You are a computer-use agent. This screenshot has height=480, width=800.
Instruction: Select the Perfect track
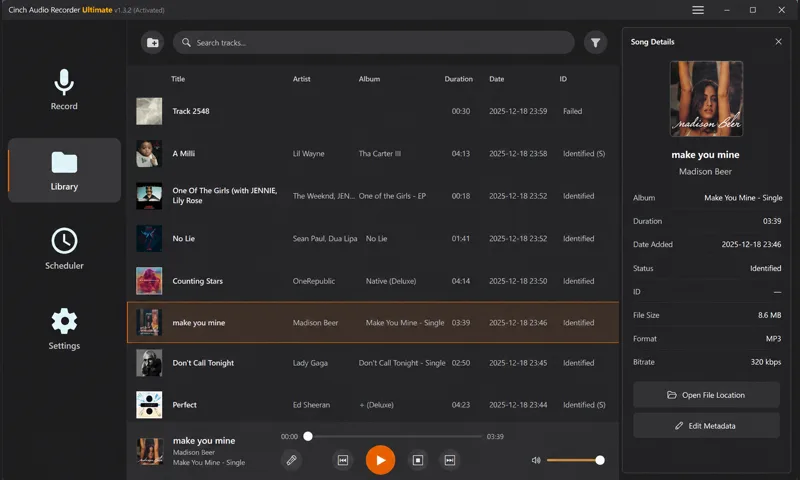[373, 405]
